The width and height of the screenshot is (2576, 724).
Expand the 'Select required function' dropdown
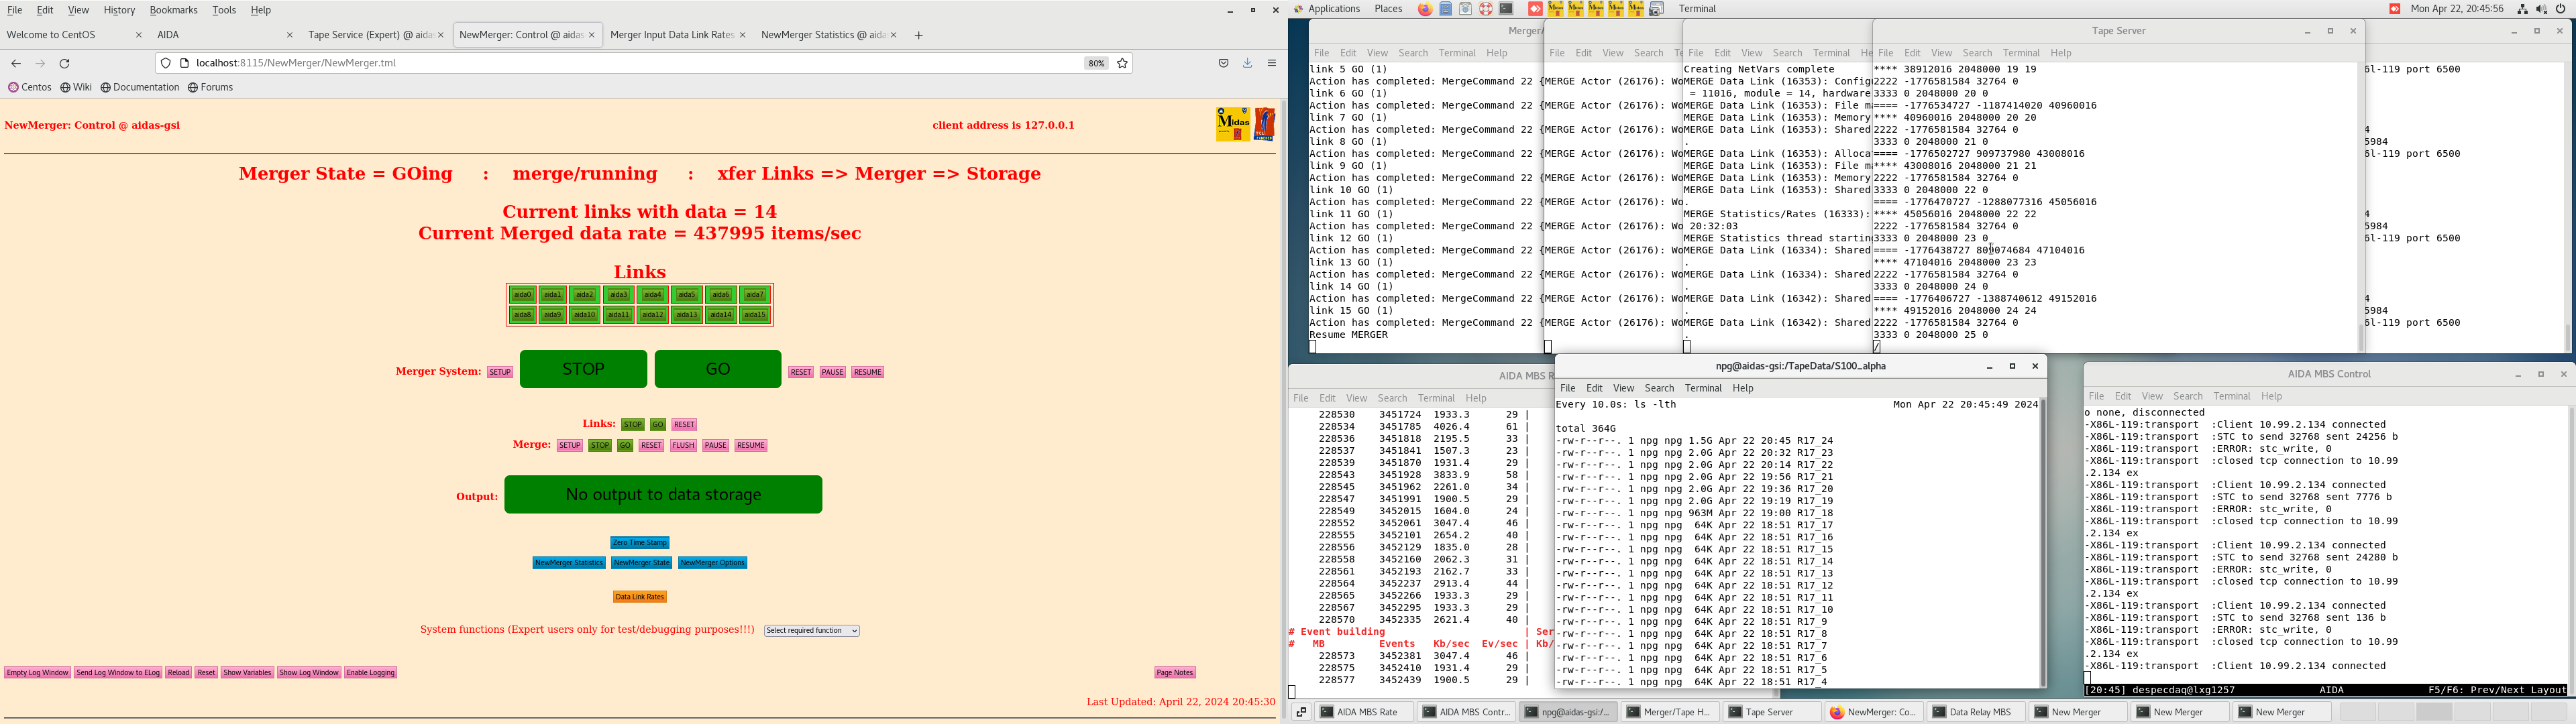pos(811,631)
